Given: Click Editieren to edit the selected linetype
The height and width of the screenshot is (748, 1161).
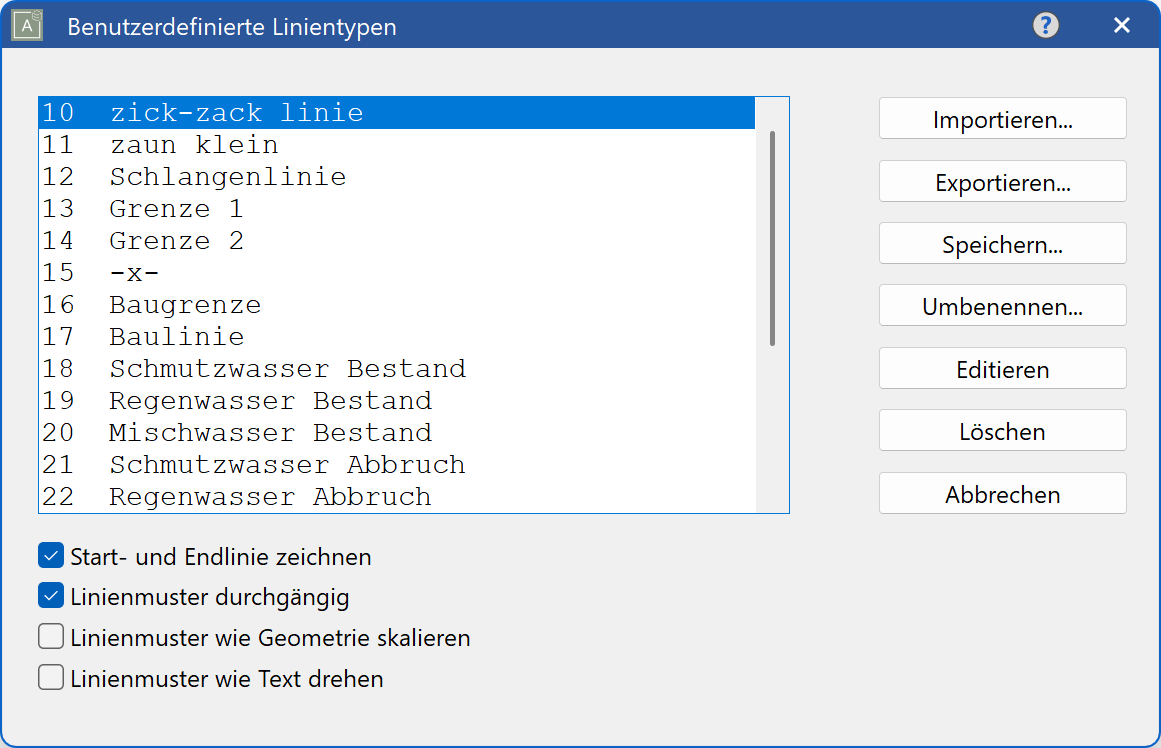Looking at the screenshot, I should (1002, 368).
